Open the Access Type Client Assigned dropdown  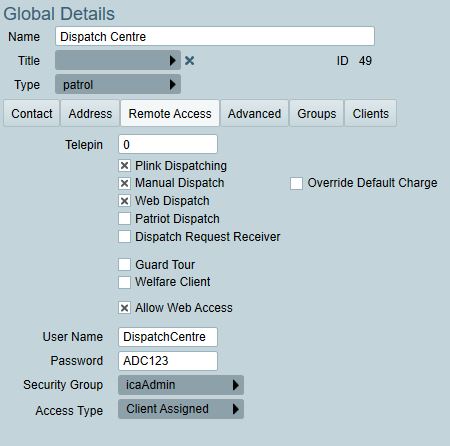tap(181, 409)
